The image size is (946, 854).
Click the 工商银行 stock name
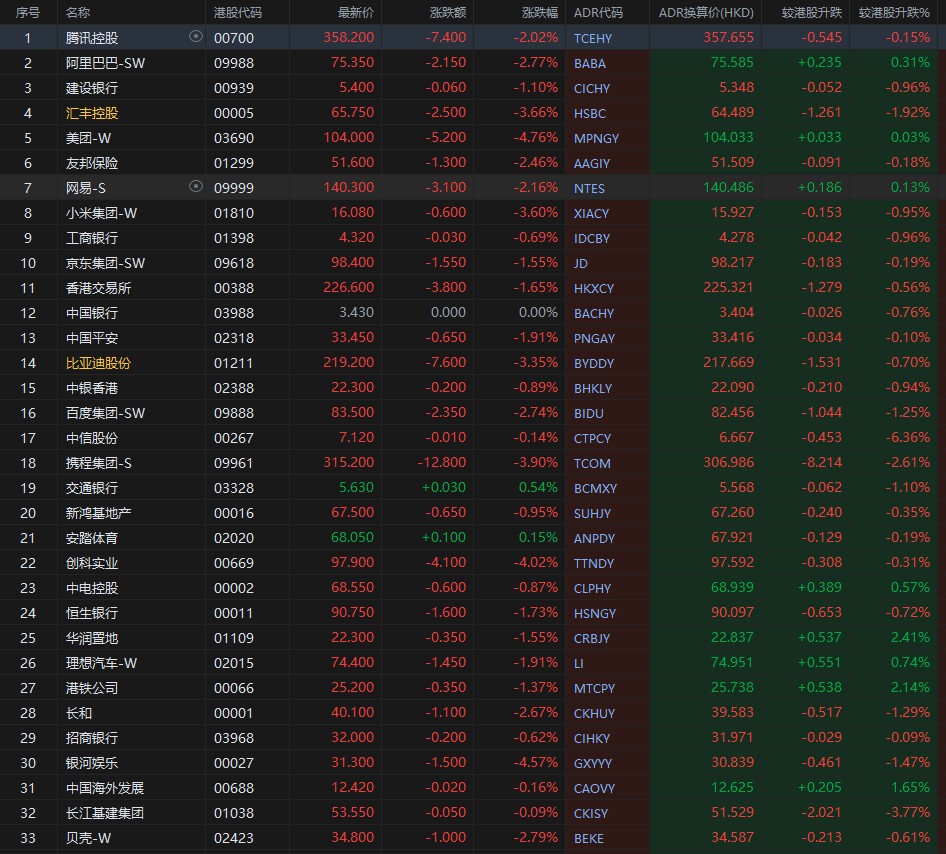pos(92,238)
